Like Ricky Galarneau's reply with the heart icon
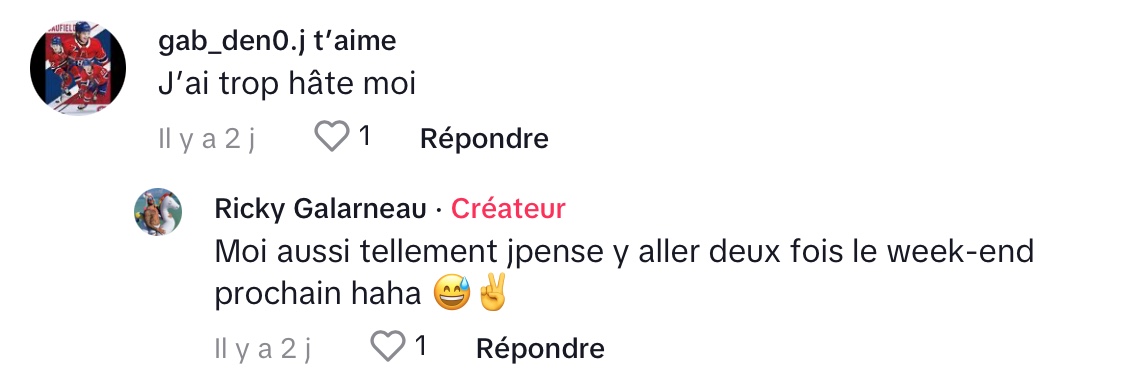This screenshot has height=390, width=1130. tap(388, 347)
